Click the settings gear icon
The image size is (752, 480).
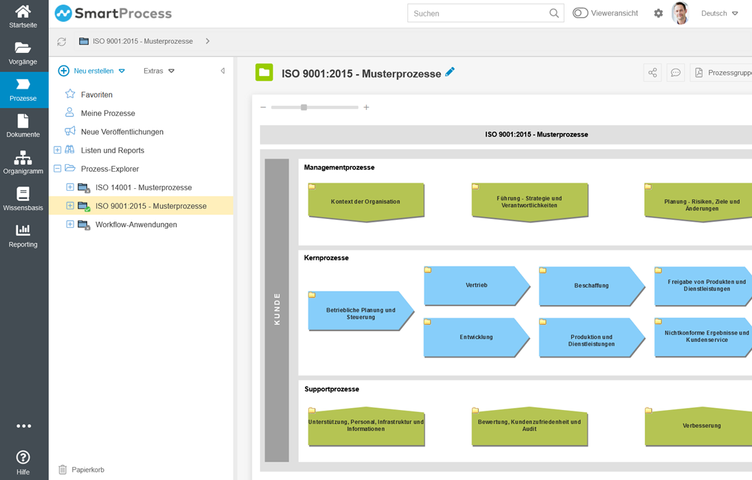[658, 13]
